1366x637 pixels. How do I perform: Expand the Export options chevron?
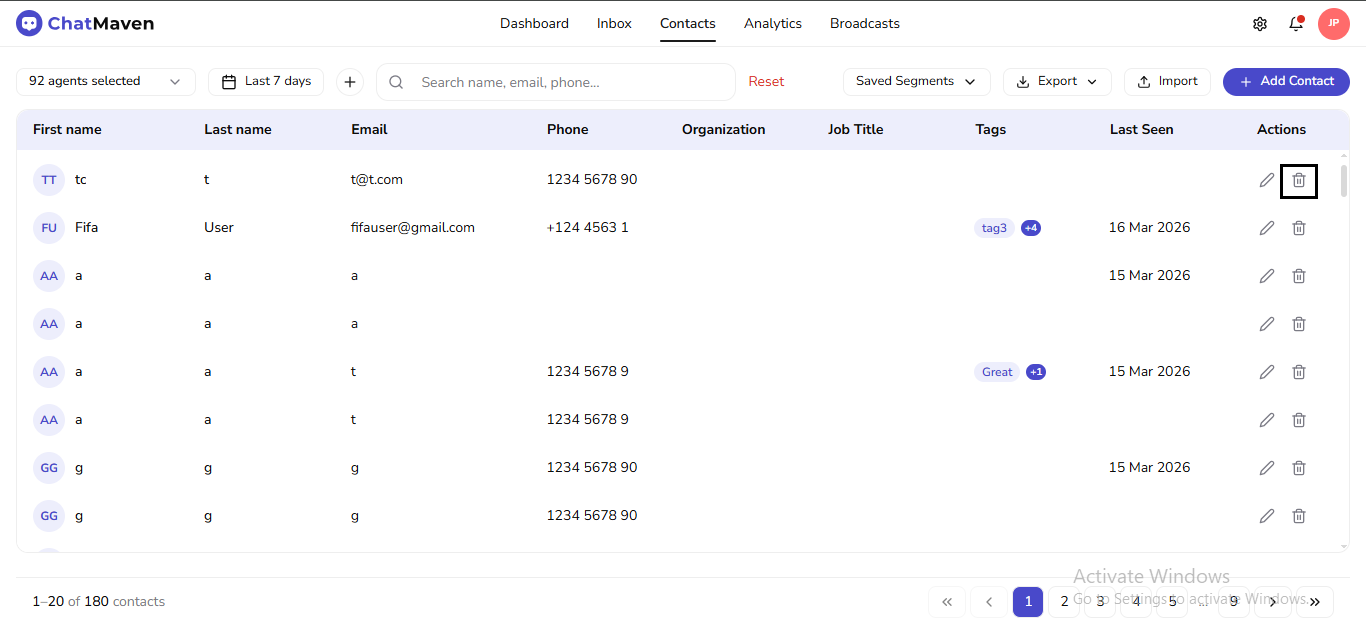click(1091, 81)
